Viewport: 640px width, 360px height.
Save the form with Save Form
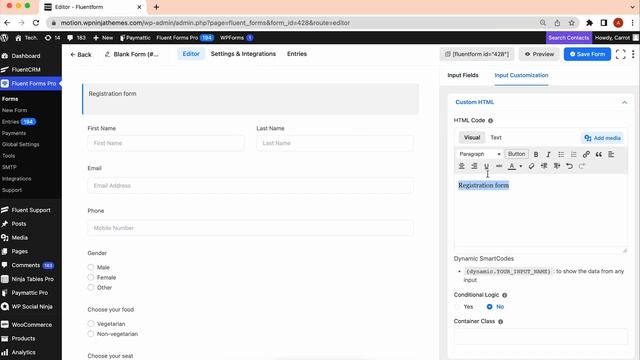(587, 54)
